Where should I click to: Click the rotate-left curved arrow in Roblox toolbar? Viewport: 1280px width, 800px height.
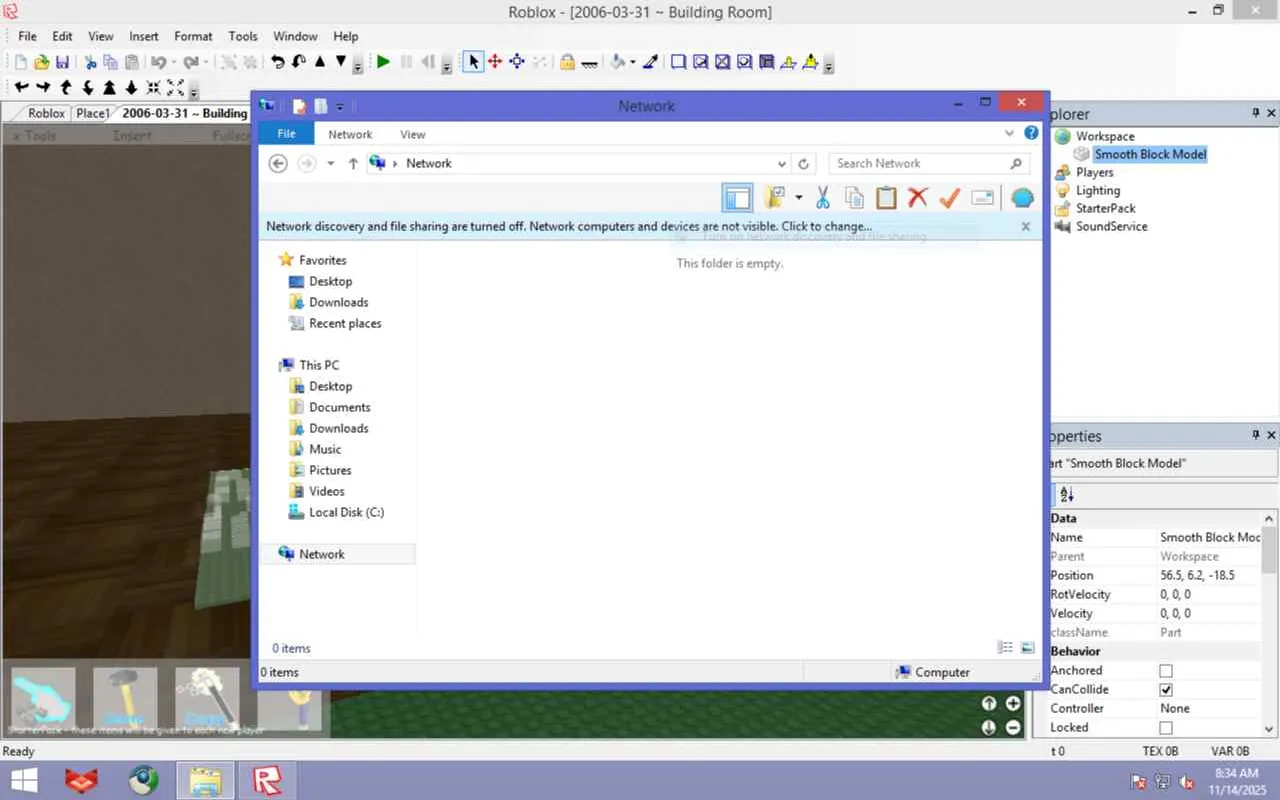pos(278,62)
